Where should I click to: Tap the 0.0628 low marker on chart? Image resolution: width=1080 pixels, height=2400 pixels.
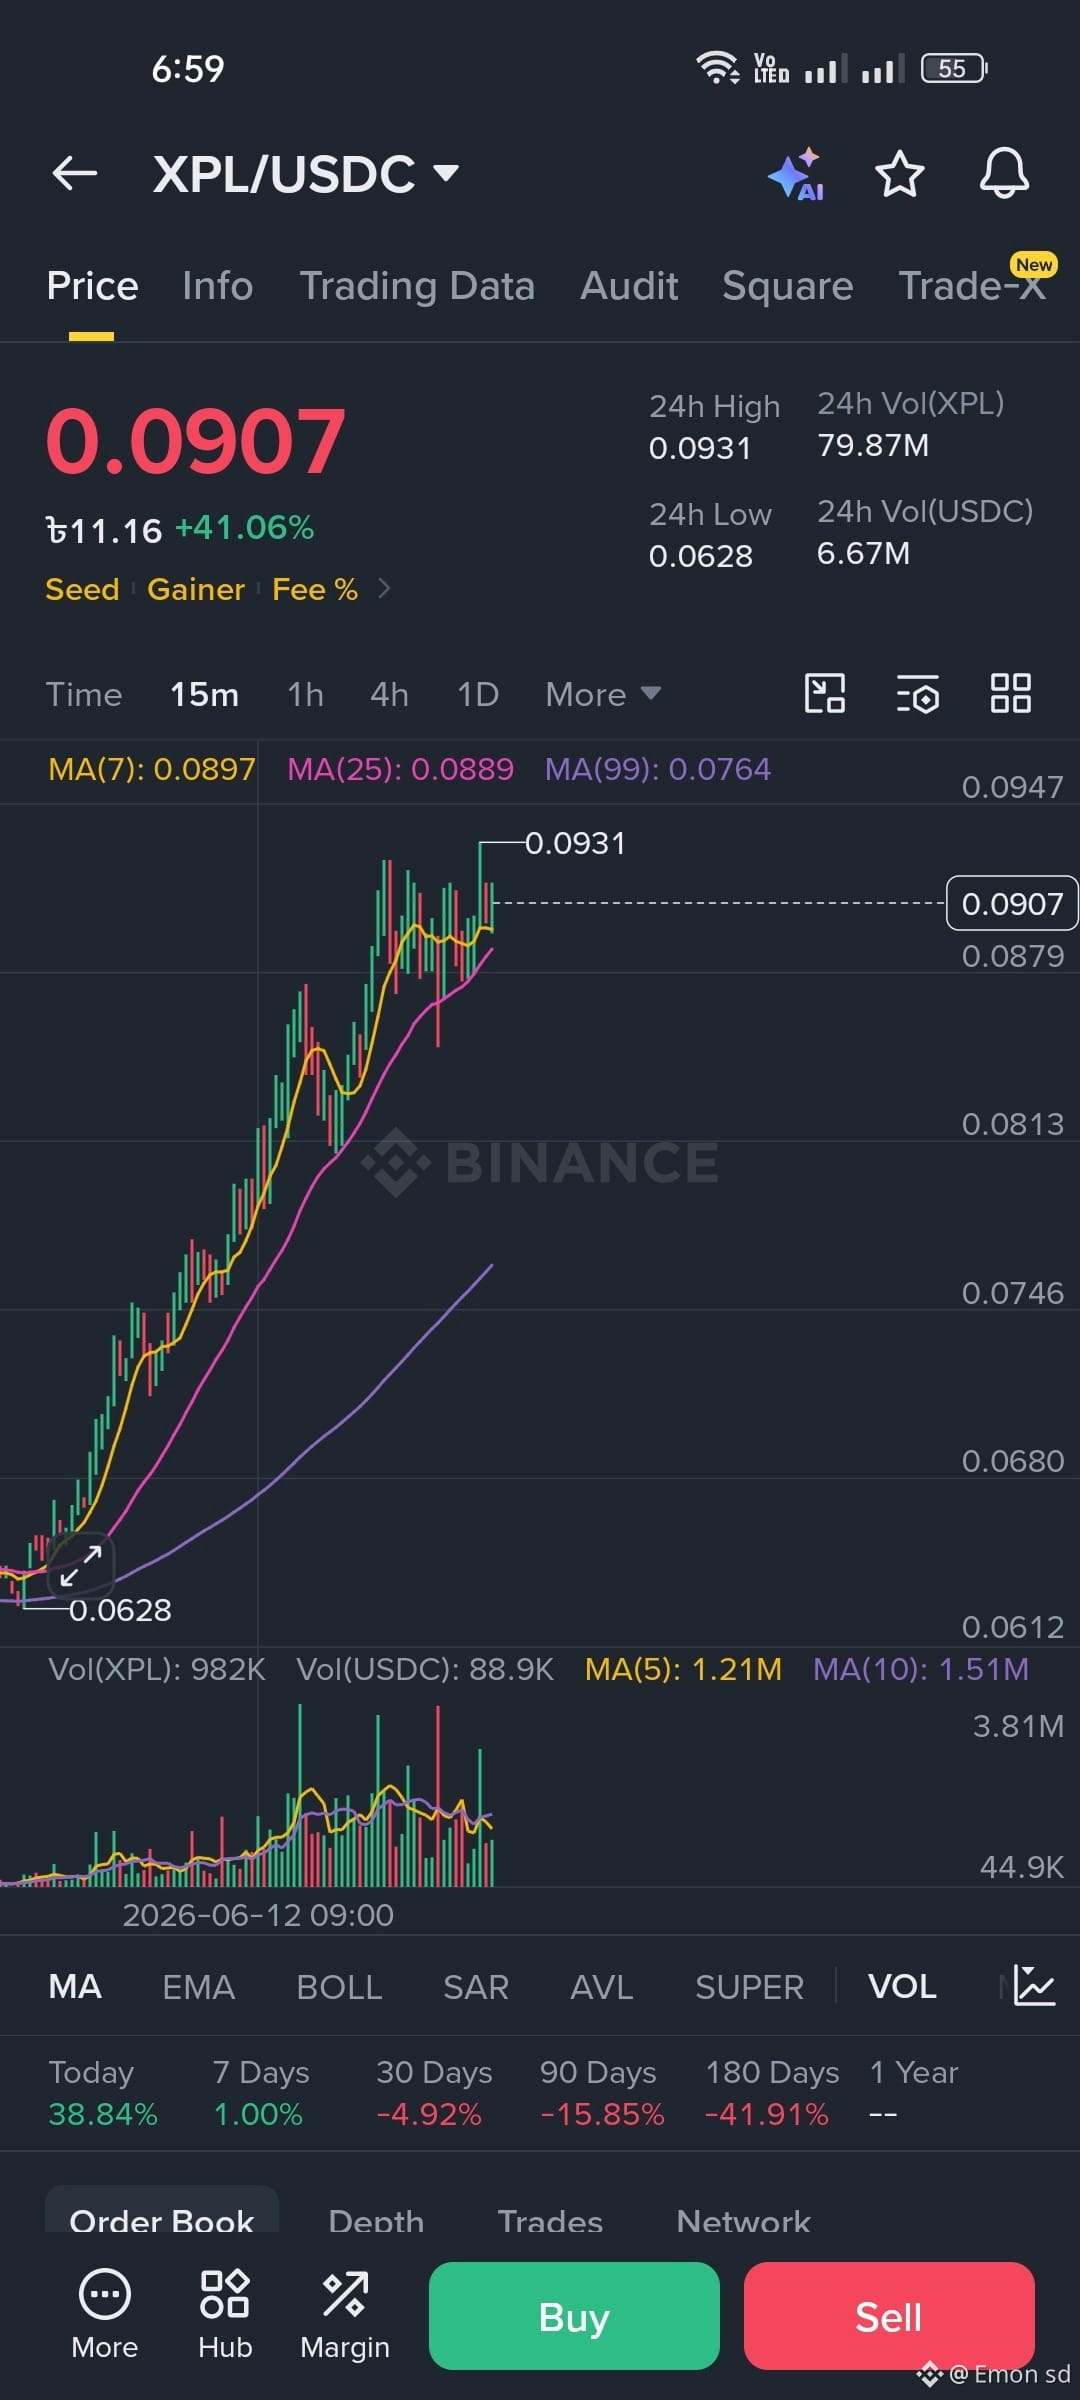[x=120, y=1610]
